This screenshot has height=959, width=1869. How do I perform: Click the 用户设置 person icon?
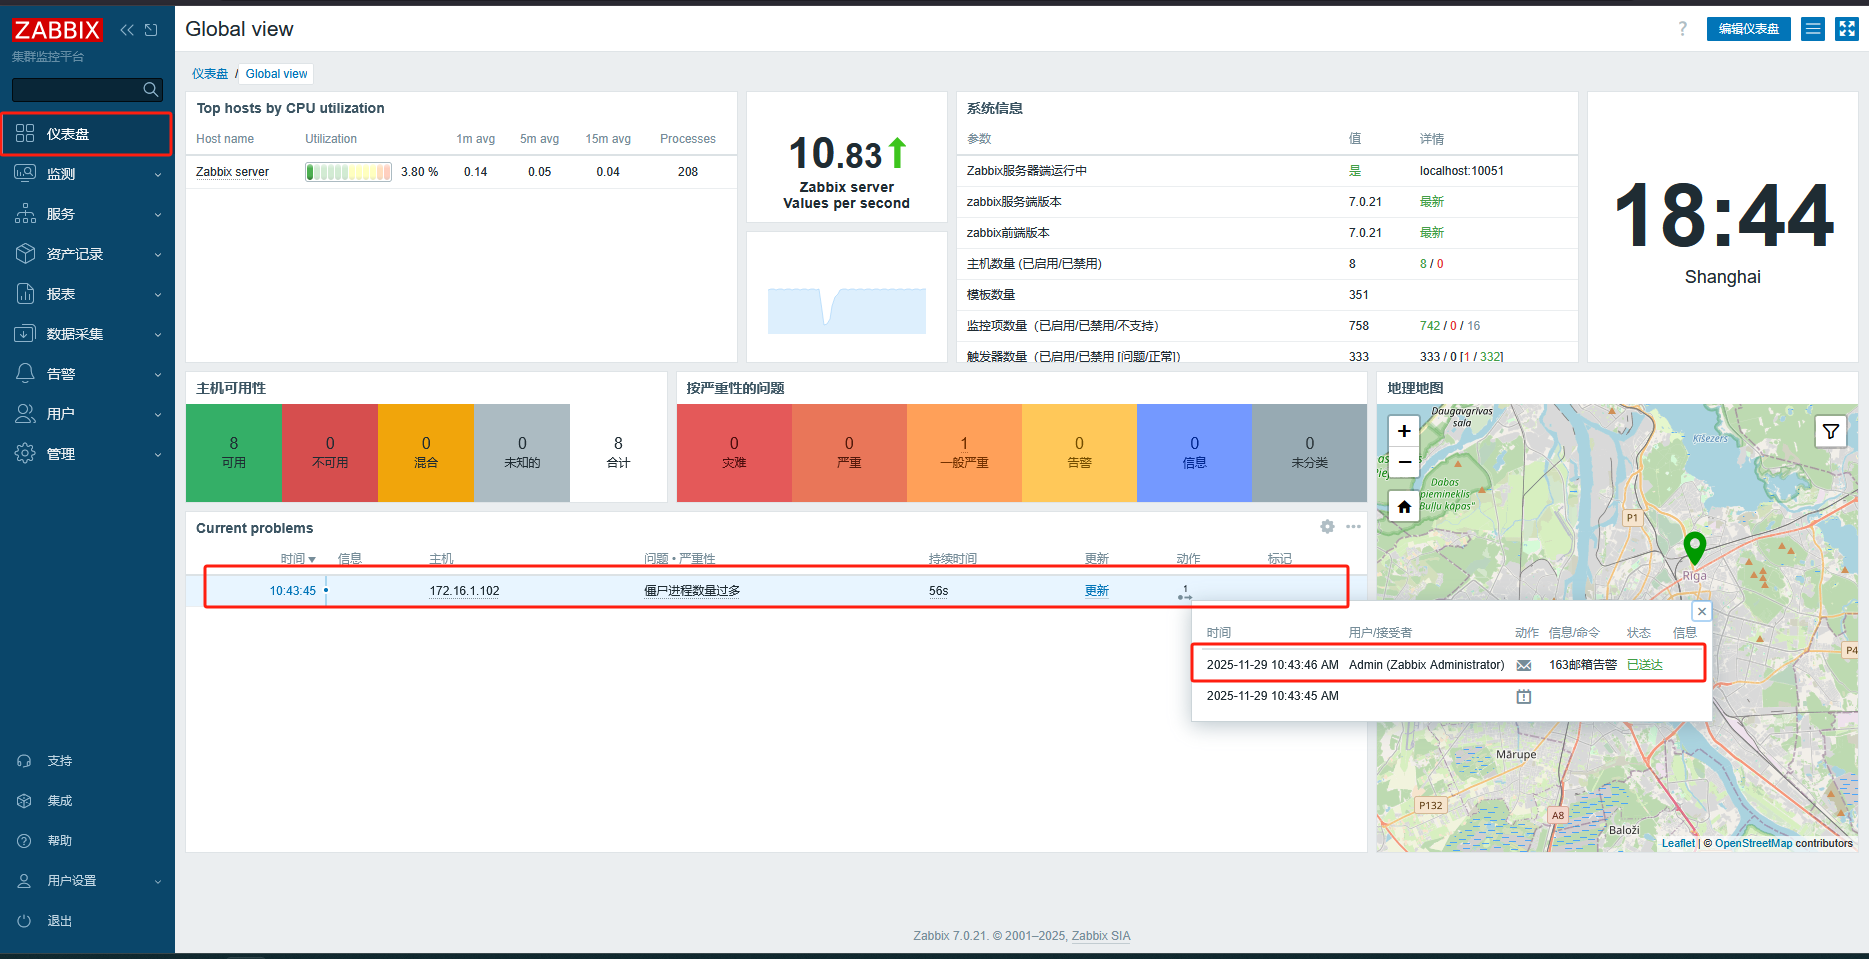pyautogui.click(x=24, y=881)
